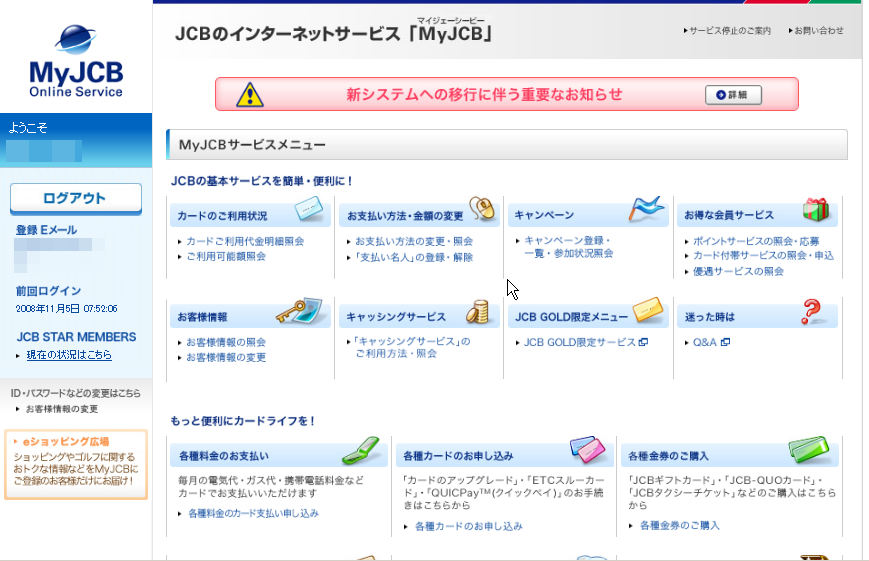Click the blue flag icon beside キャンペーン
The height and width of the screenshot is (561, 869).
click(646, 208)
